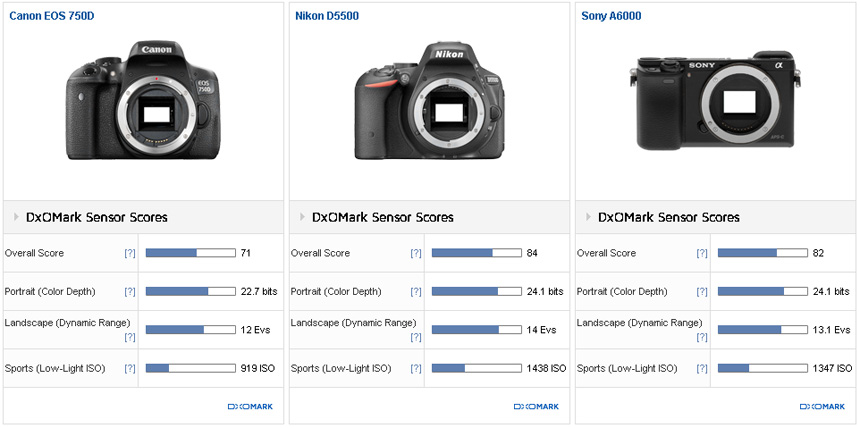The width and height of the screenshot is (860, 428).
Task: Open Nikon Sports Low-Light ISO help [?]
Action: point(416,369)
